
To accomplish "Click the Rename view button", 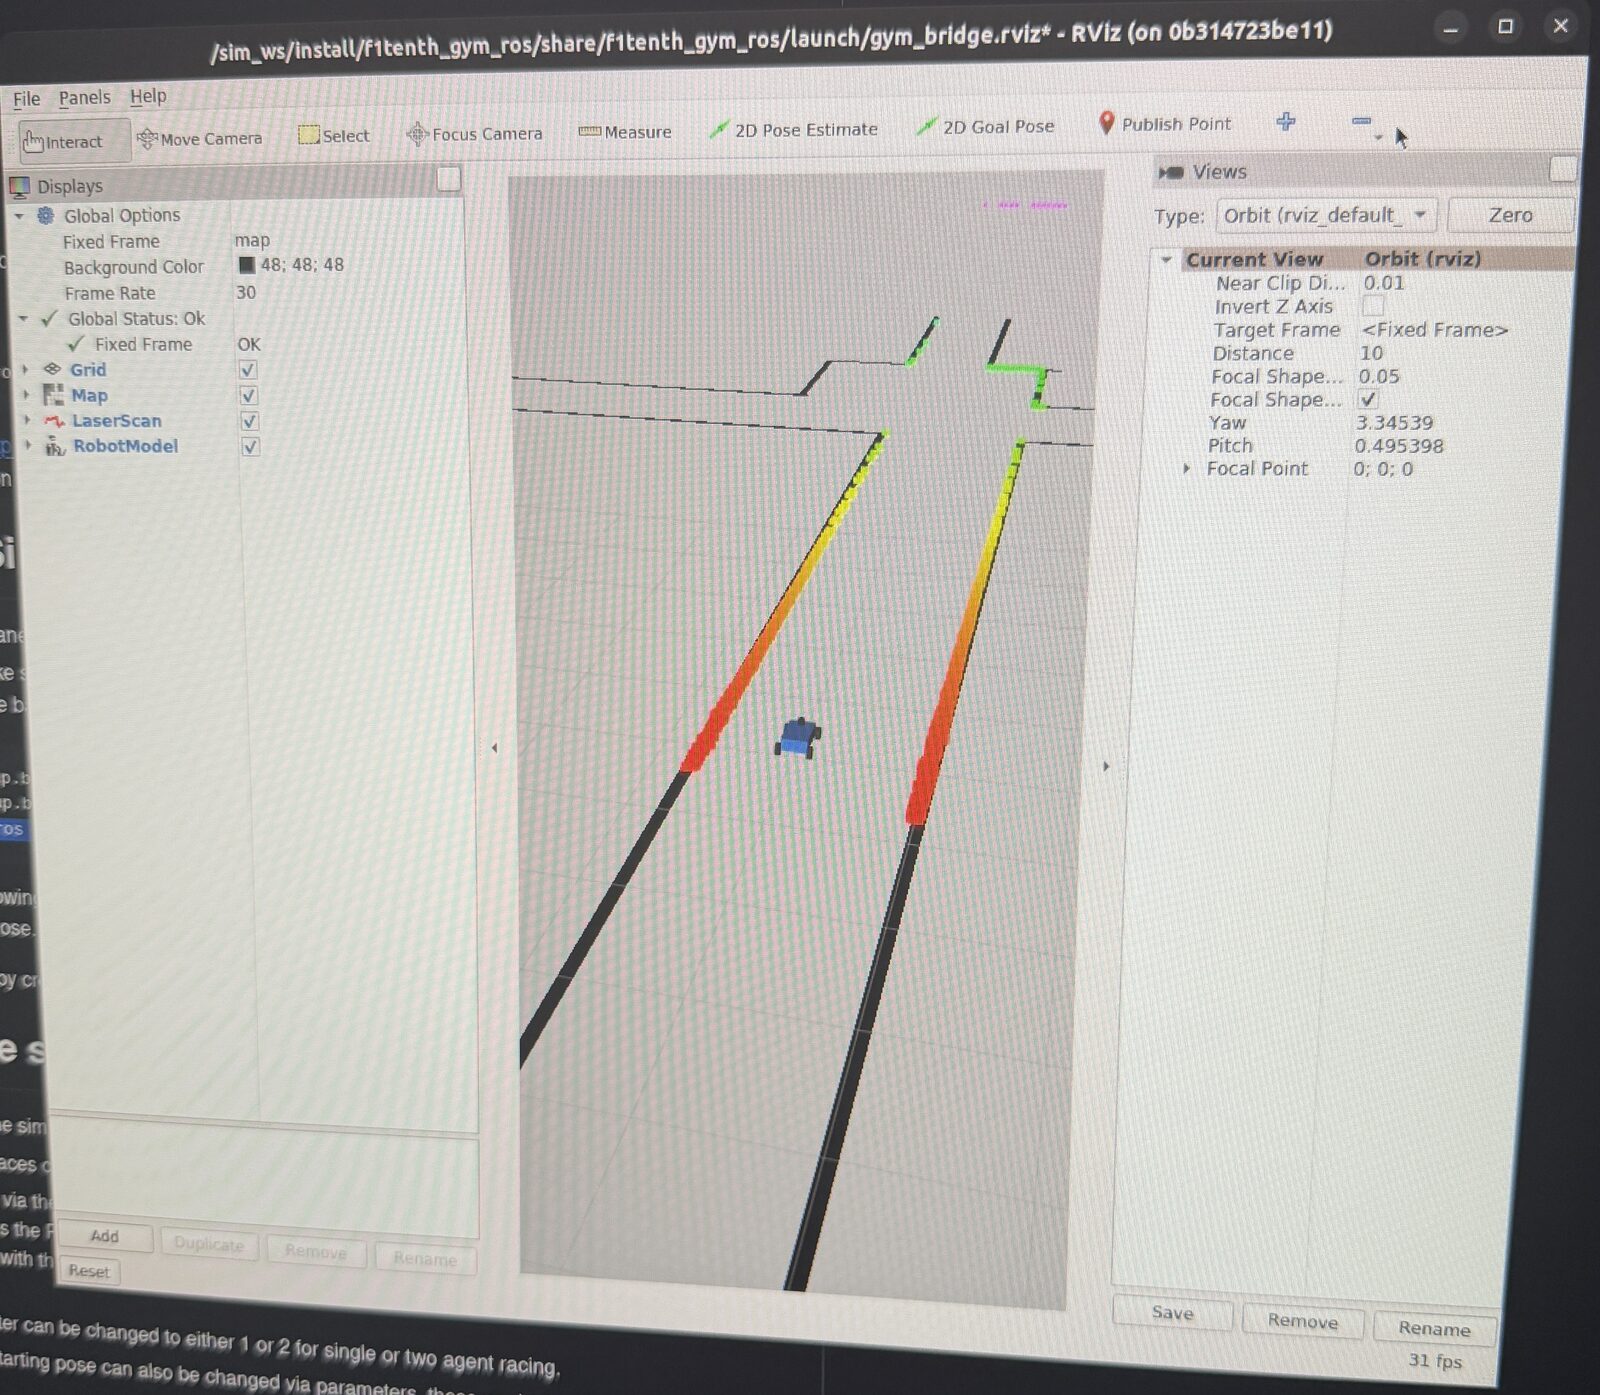I will [x=1434, y=1328].
